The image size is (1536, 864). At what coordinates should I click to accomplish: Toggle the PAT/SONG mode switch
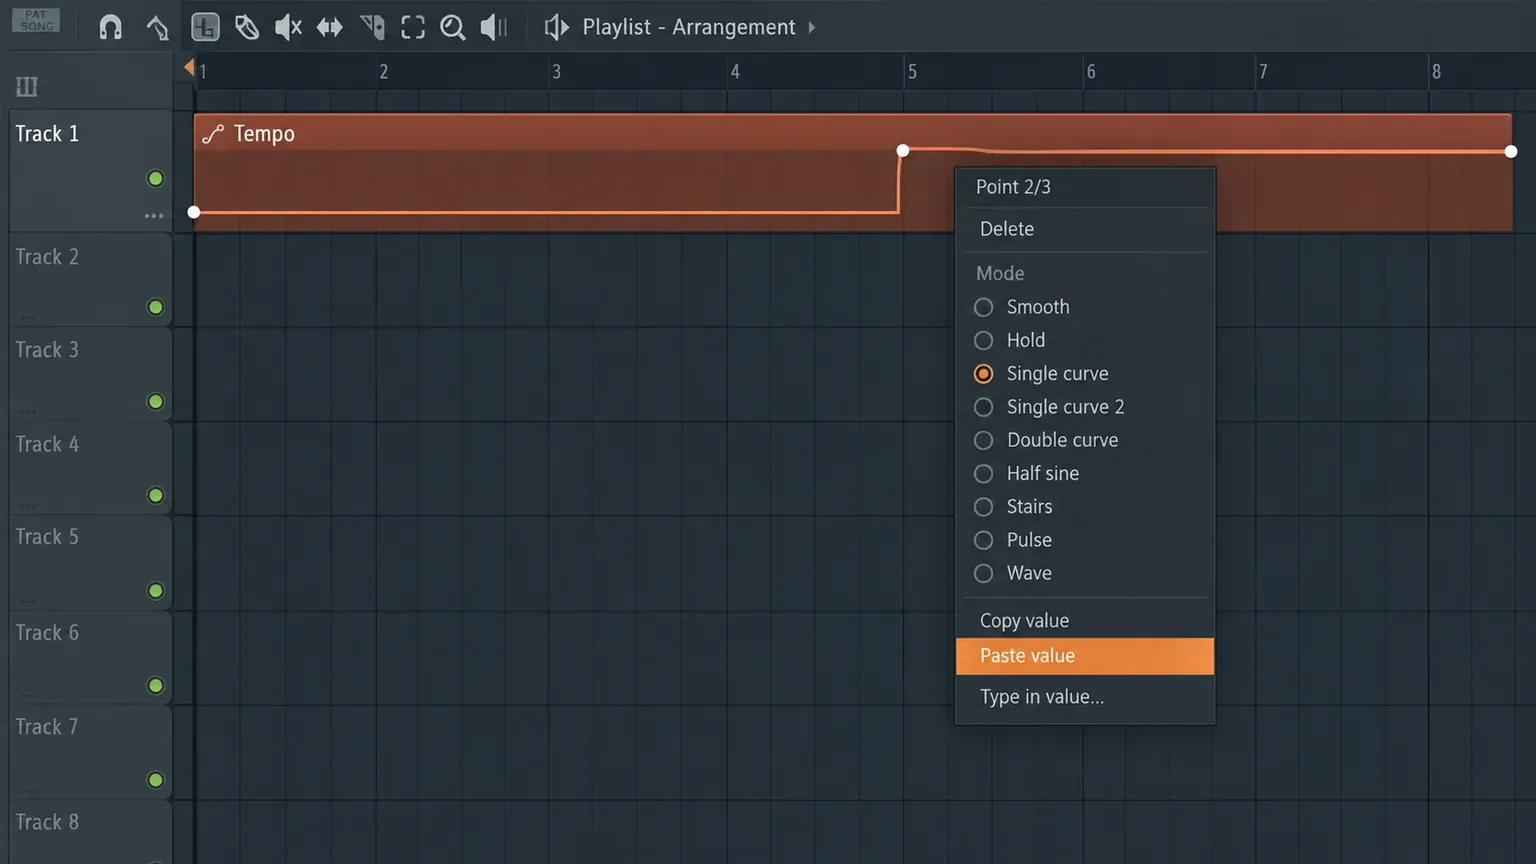[37, 20]
